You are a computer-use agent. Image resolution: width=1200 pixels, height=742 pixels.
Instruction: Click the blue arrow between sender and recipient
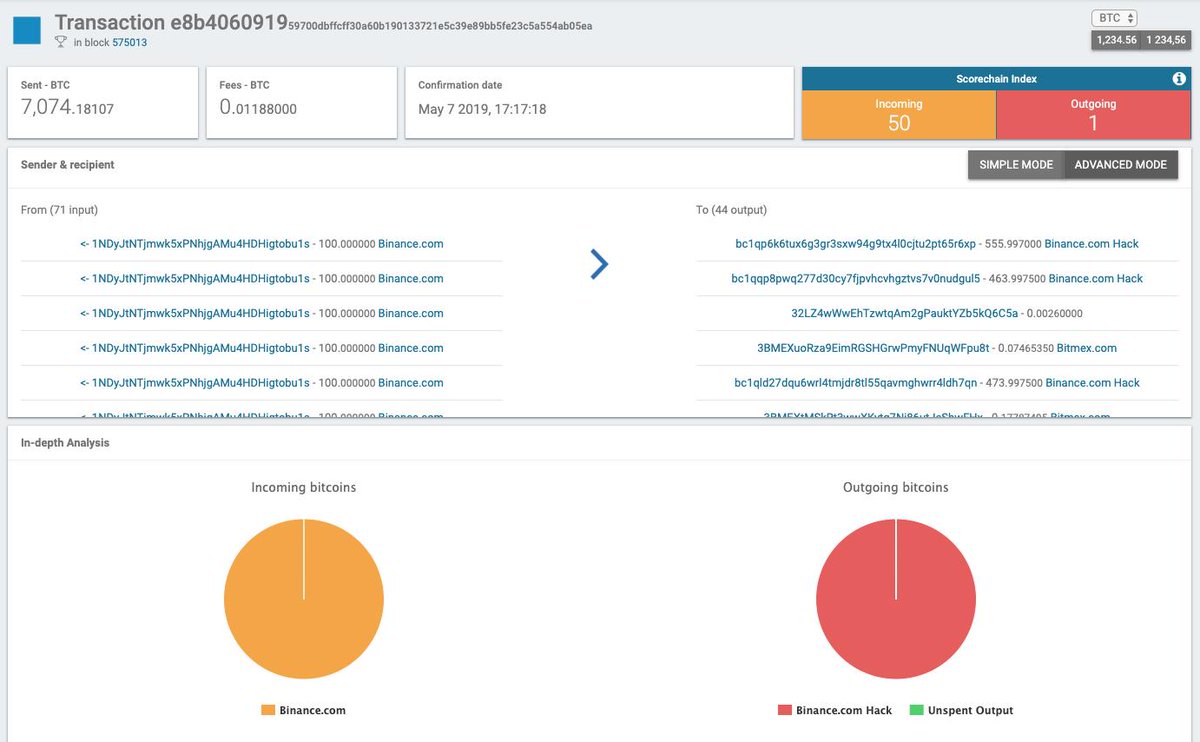point(599,263)
